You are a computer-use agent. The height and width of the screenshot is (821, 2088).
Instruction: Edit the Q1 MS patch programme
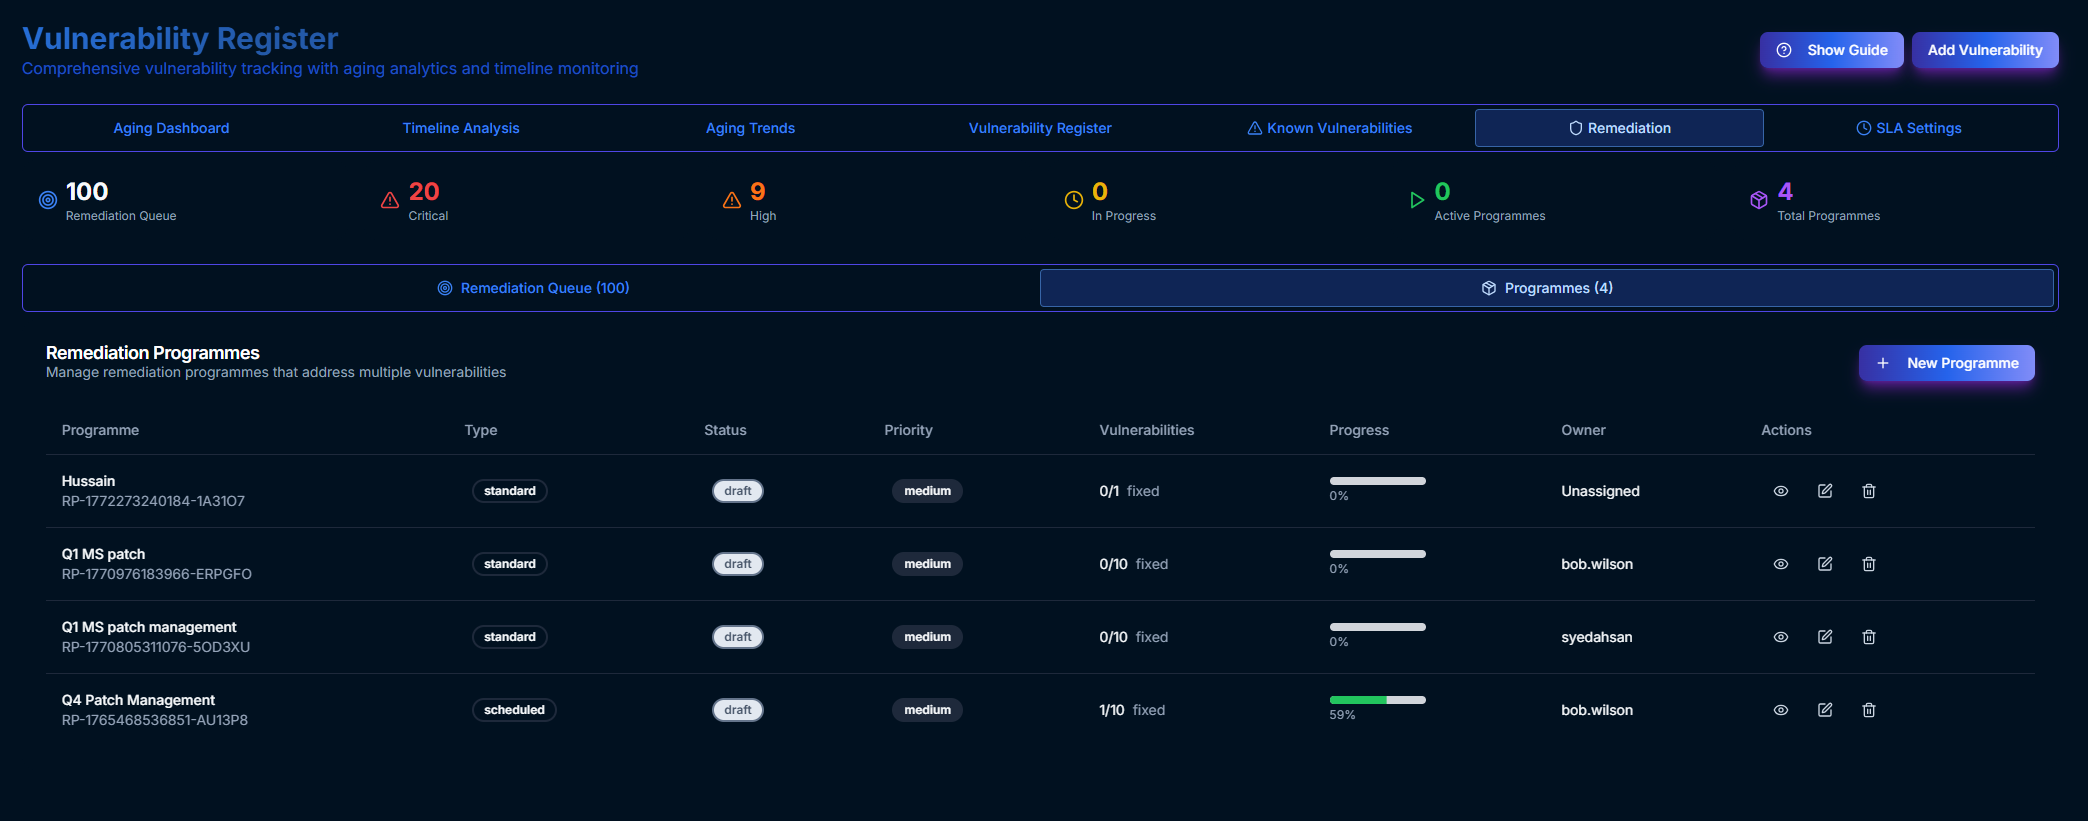coord(1825,564)
